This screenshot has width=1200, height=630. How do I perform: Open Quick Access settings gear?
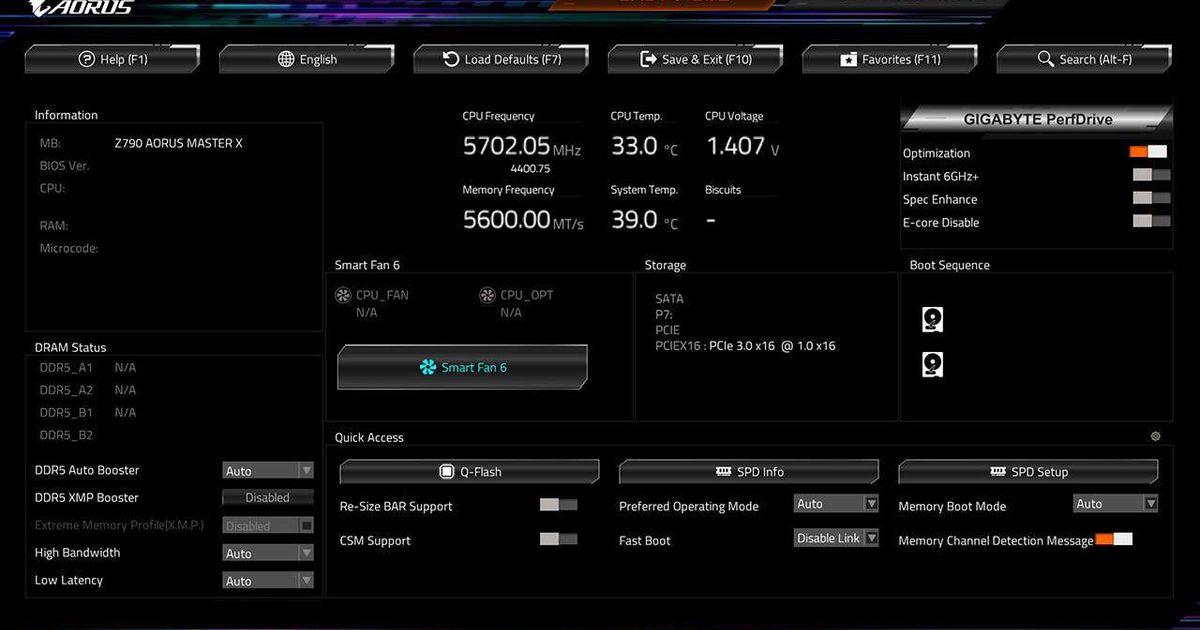pos(1155,437)
